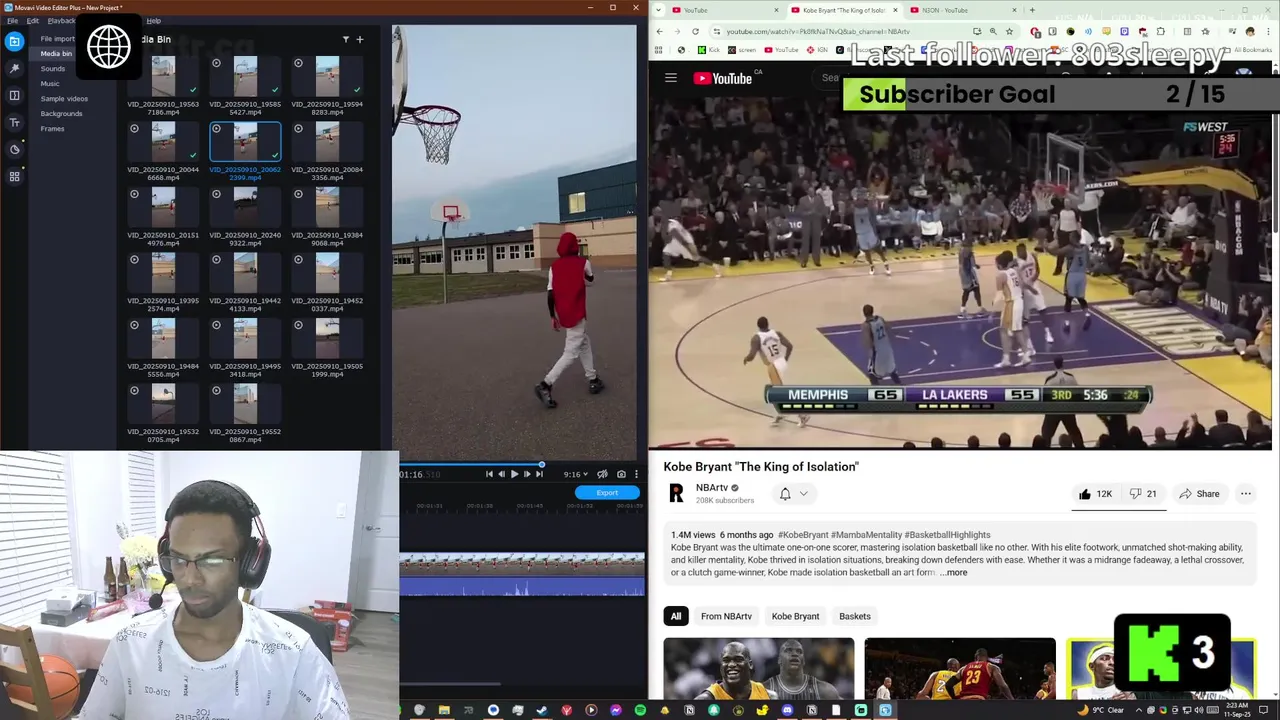Skip to next clip in Movavi player
The image size is (1280, 720).
click(539, 474)
